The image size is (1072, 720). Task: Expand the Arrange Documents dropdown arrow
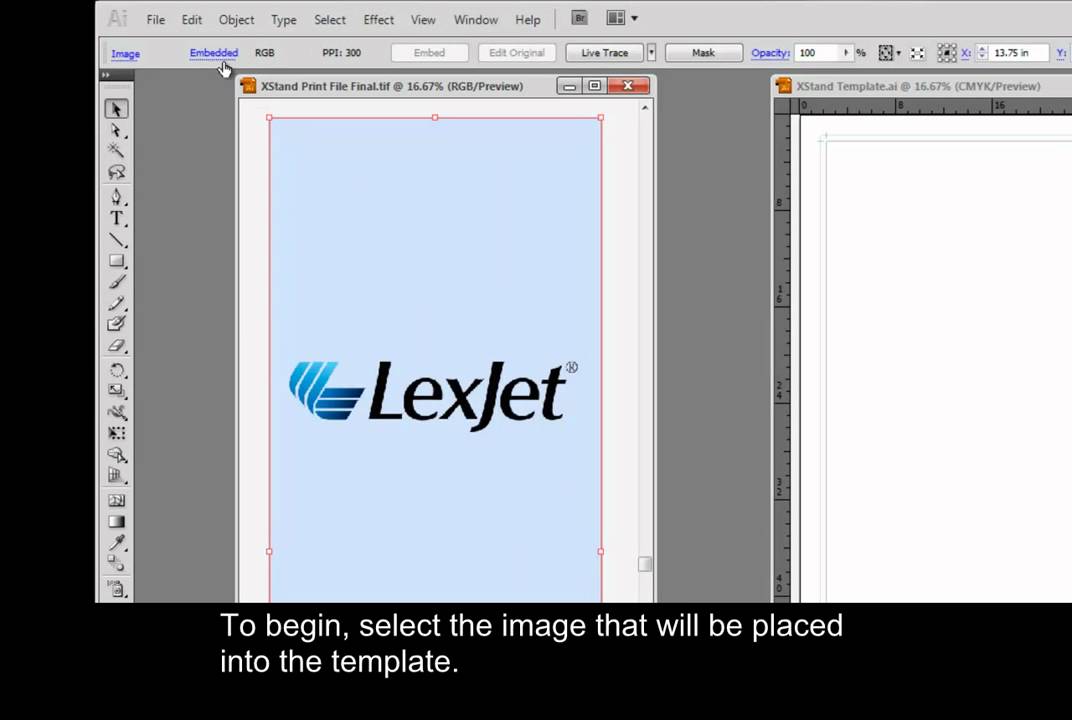click(x=634, y=18)
